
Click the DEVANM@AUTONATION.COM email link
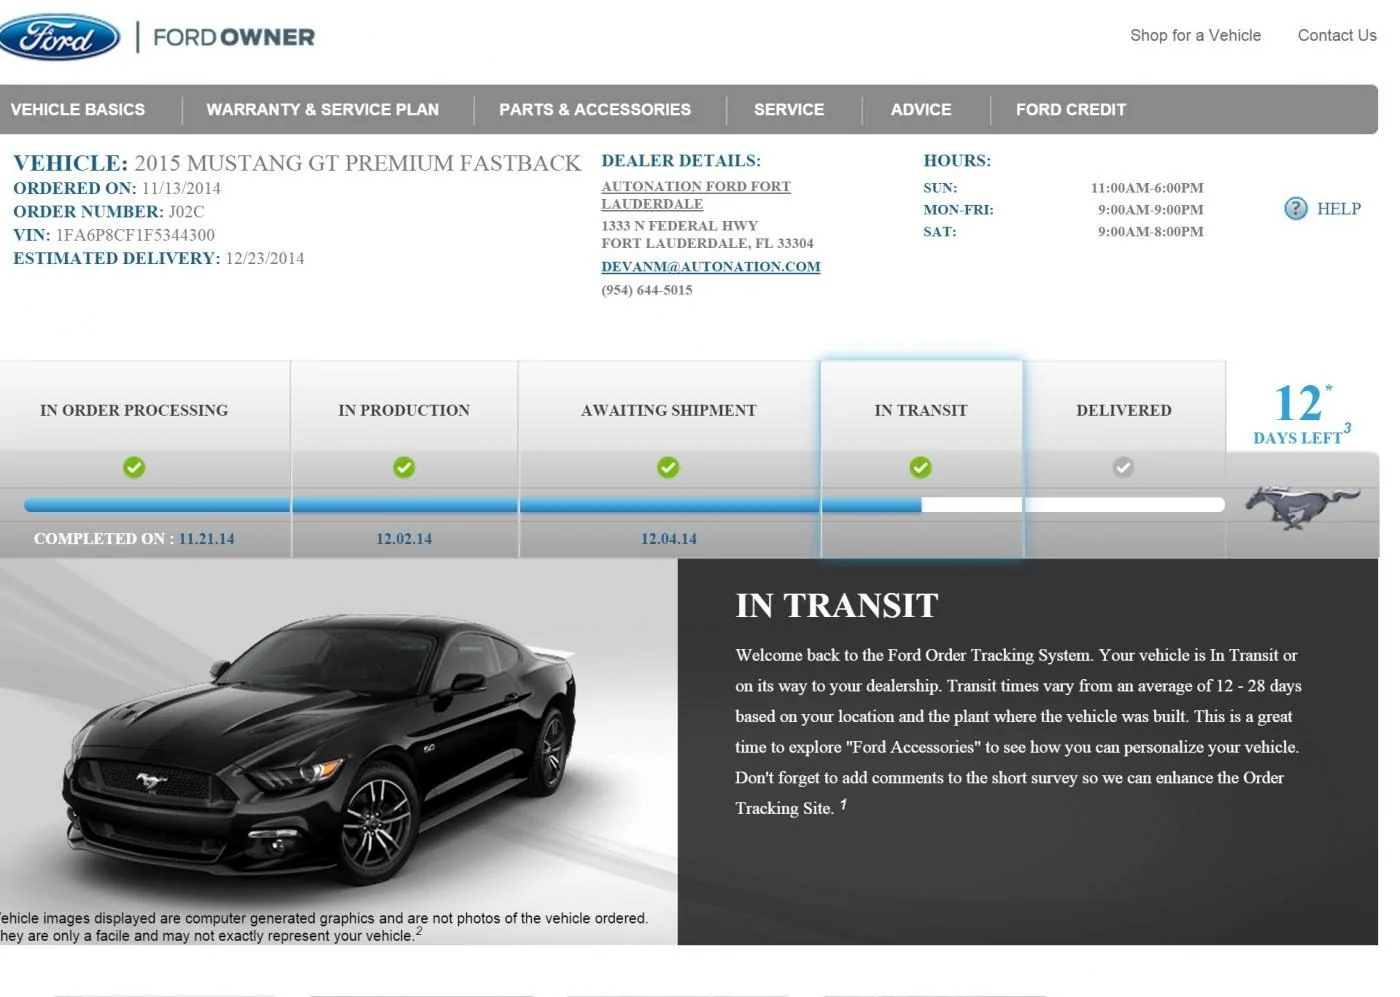click(x=711, y=267)
